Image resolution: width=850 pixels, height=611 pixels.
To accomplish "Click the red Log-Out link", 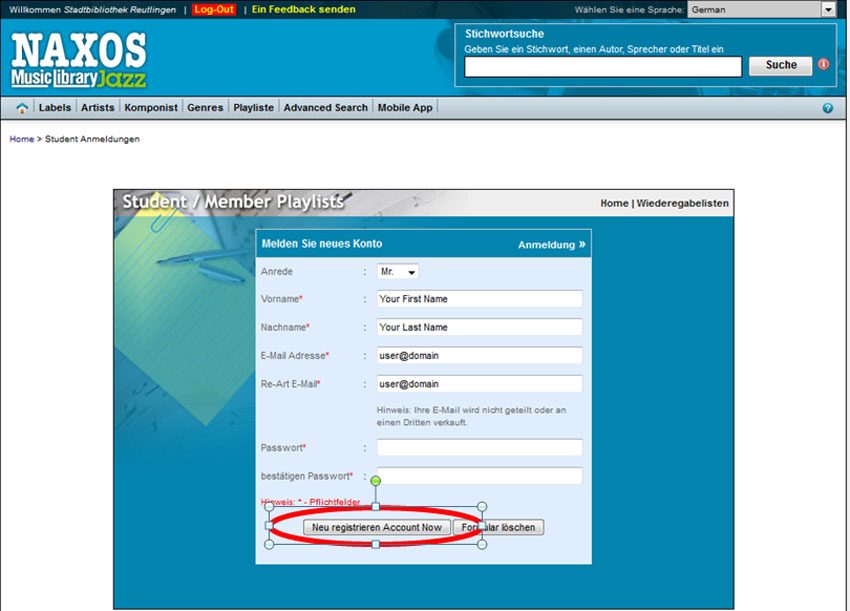I will click(x=214, y=10).
